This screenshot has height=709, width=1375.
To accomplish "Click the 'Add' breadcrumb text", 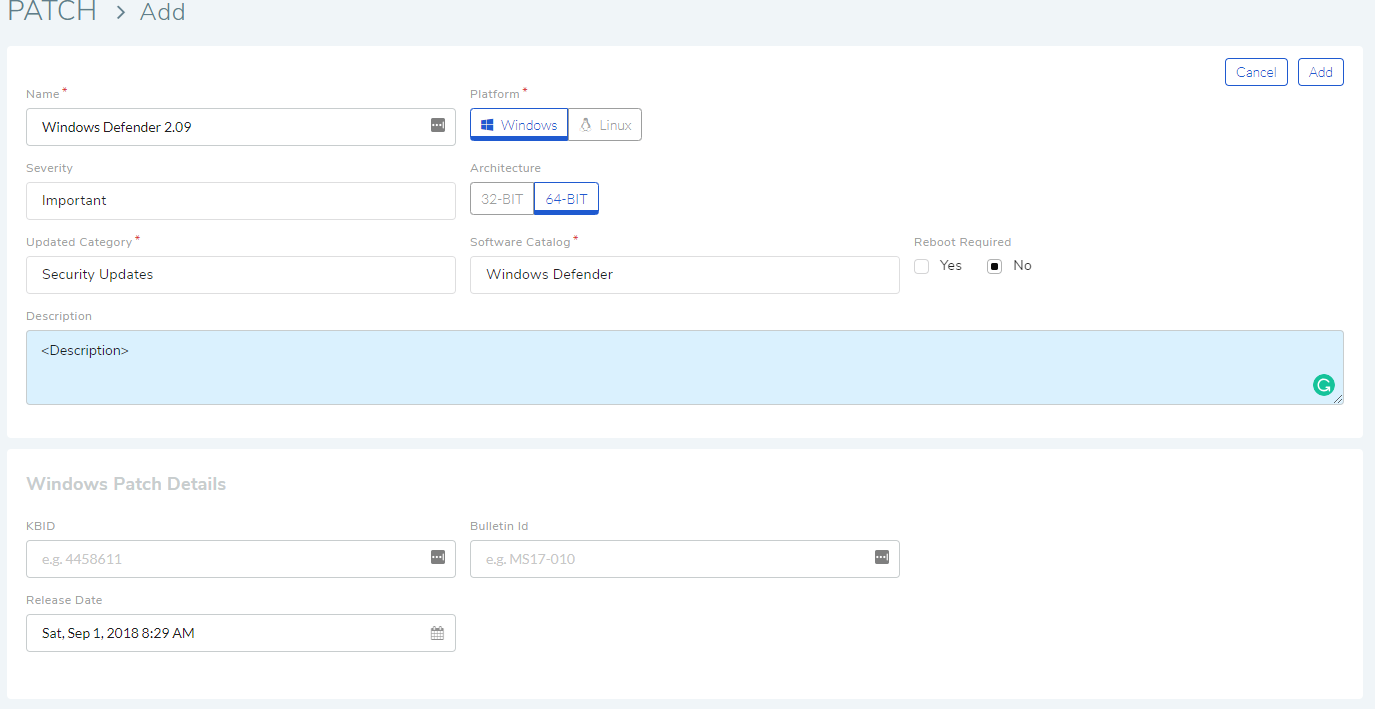I will pyautogui.click(x=162, y=13).
